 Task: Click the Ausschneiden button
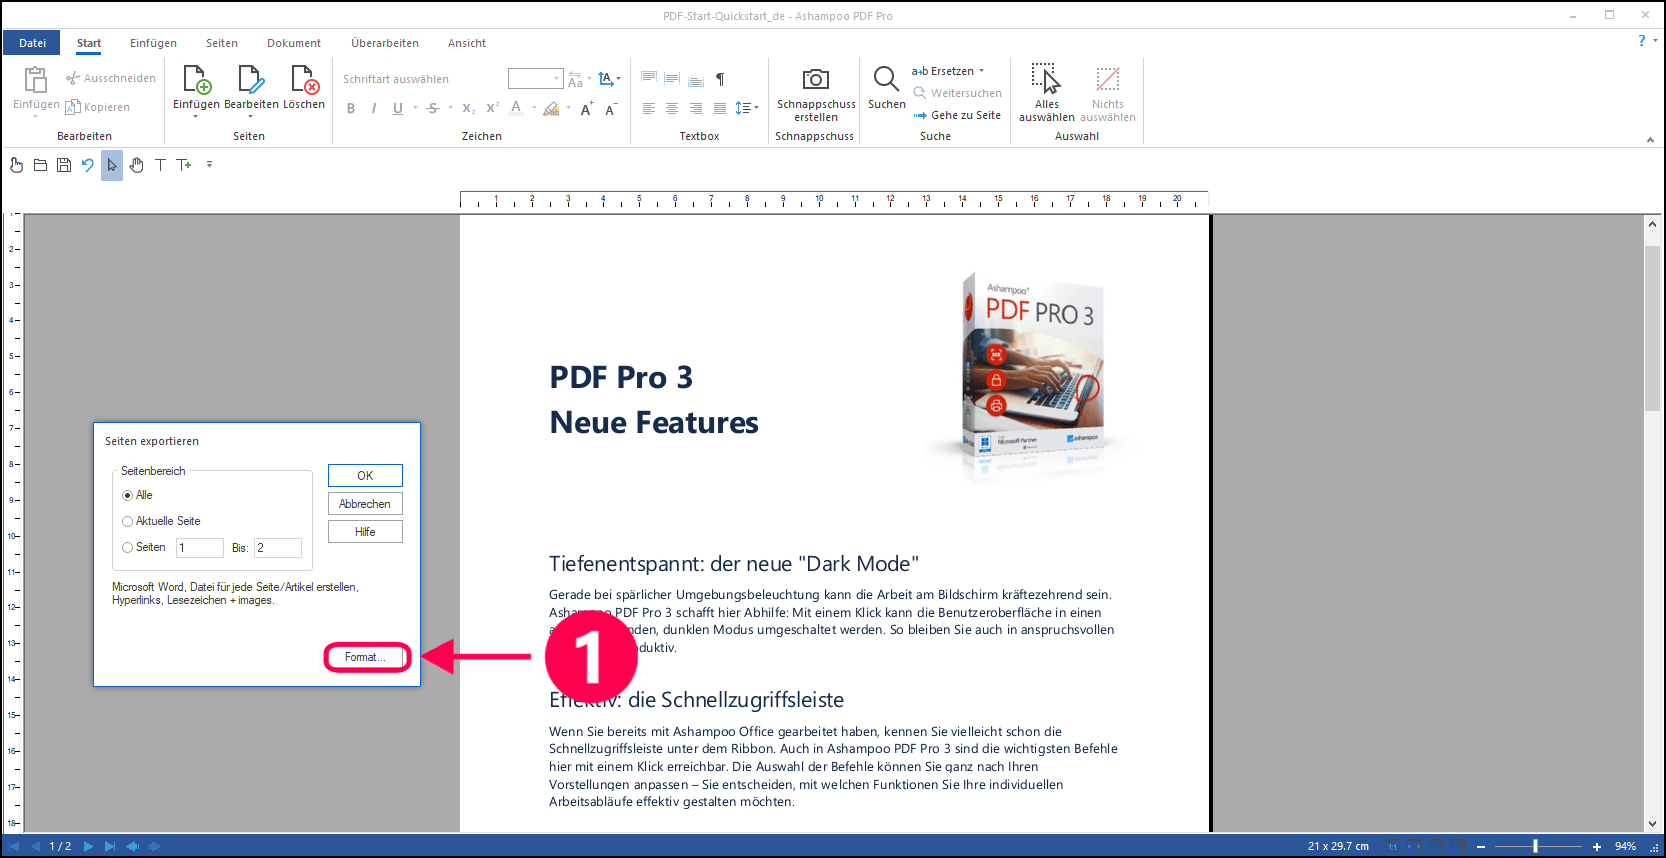[x=111, y=78]
